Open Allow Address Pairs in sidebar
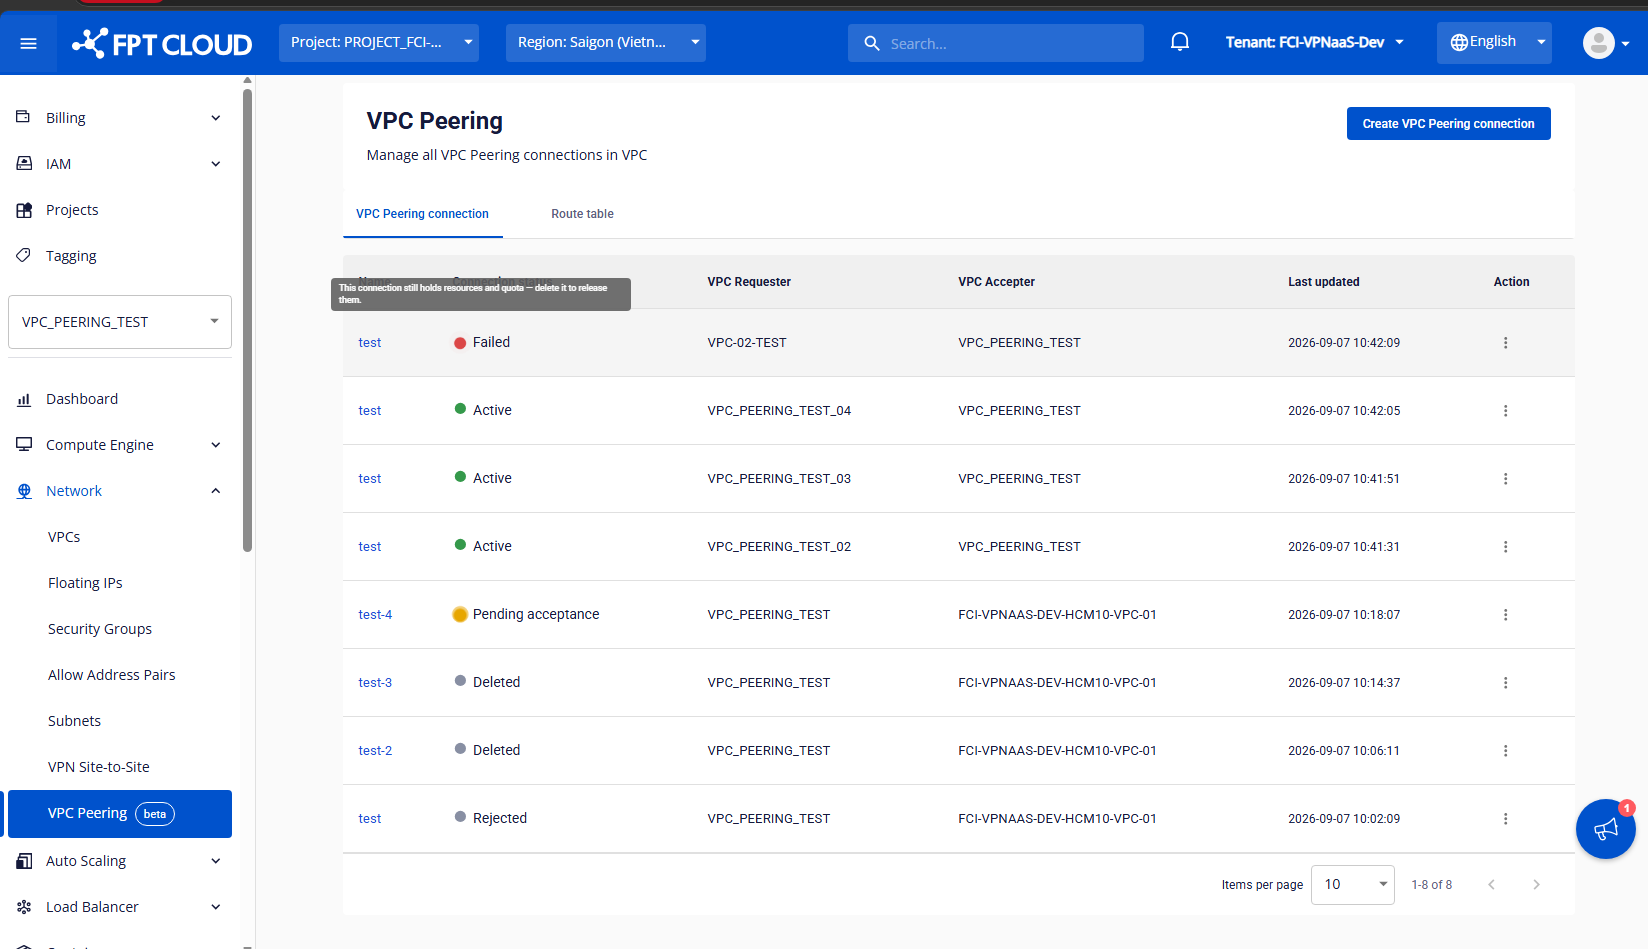The width and height of the screenshot is (1648, 949). [112, 675]
